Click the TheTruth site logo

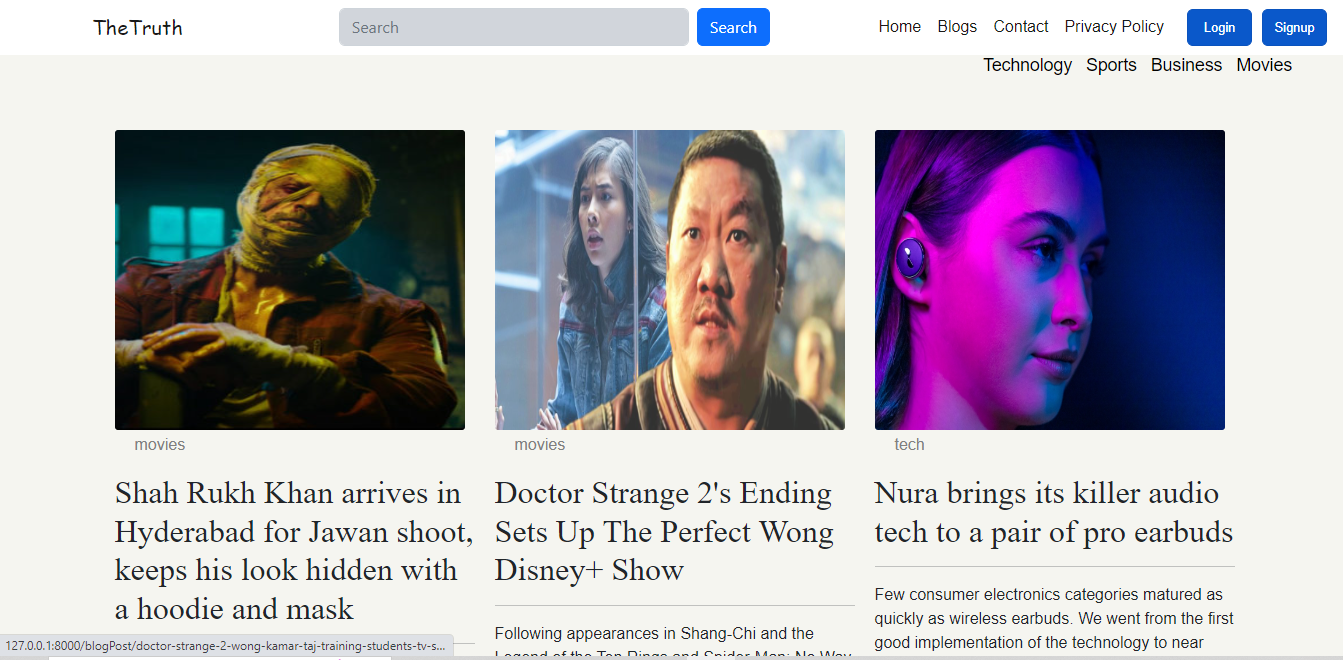(138, 27)
